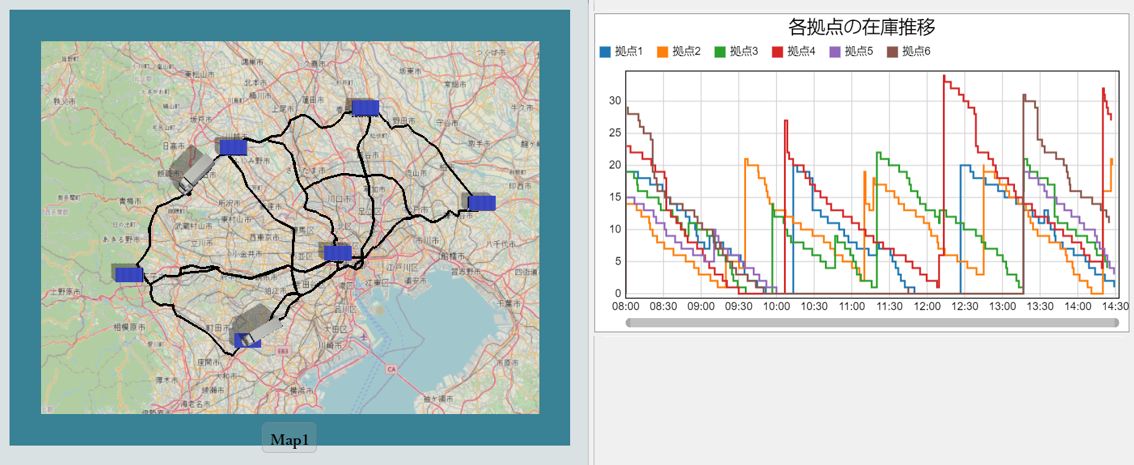Viewport: 1134px width, 465px height.
Task: Toggle 拠点1 series in the legend
Action: click(628, 51)
